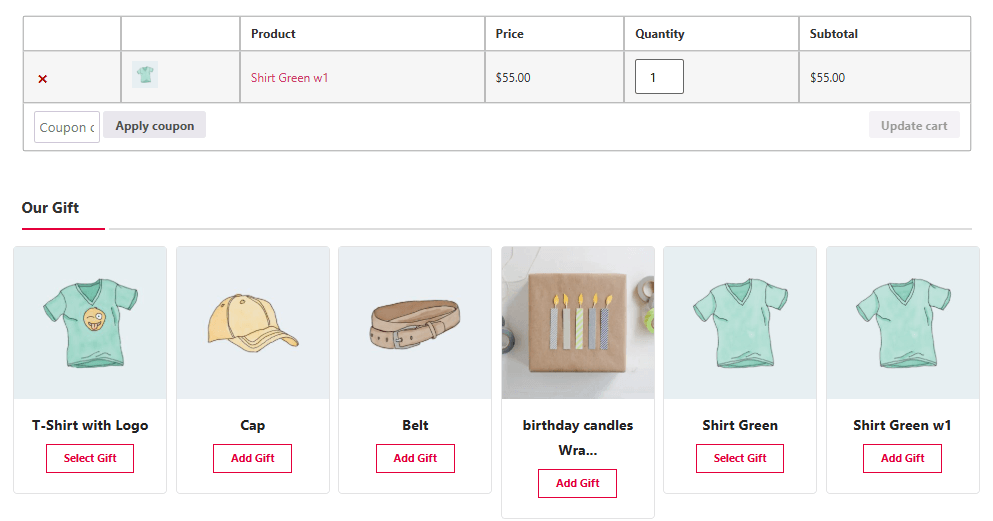Open the cart item shirt thumbnail
This screenshot has width=993, height=521.
(145, 75)
